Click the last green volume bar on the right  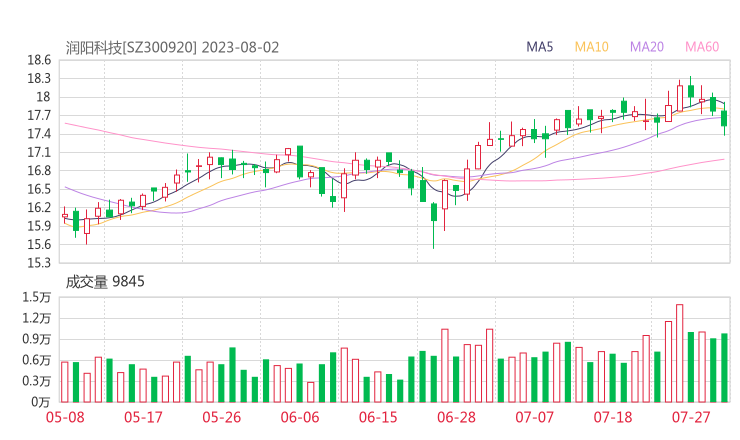click(724, 368)
